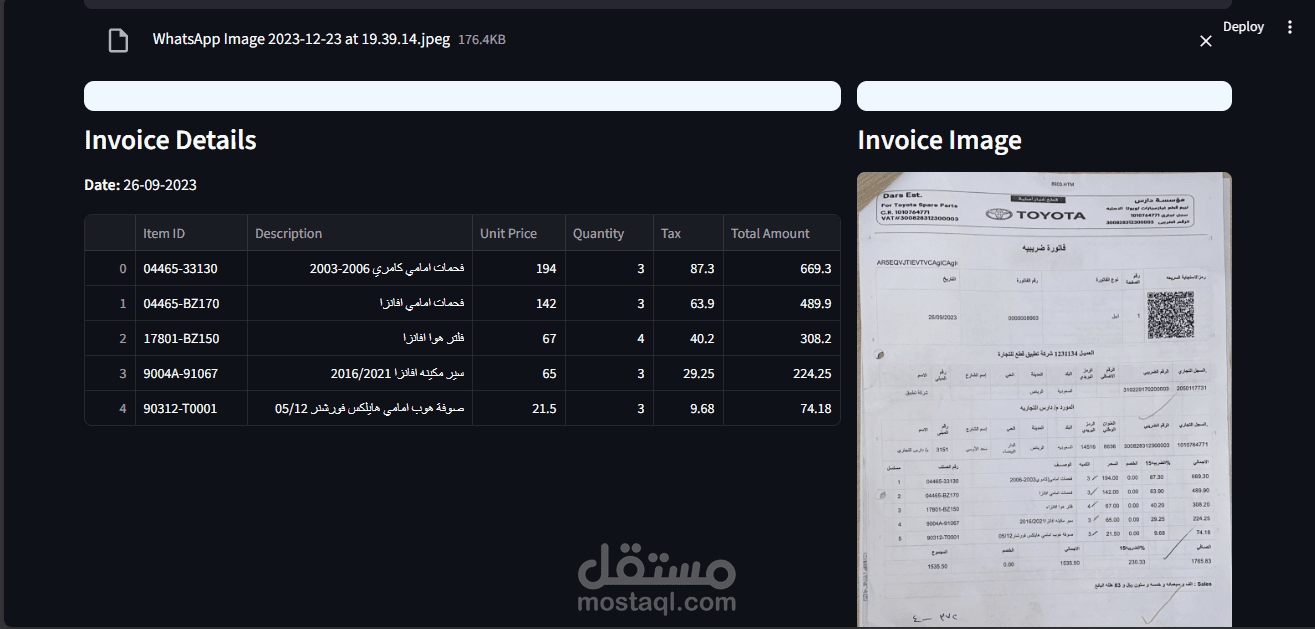The height and width of the screenshot is (629, 1315).
Task: Sort by Unit Price column header
Action: point(519,233)
